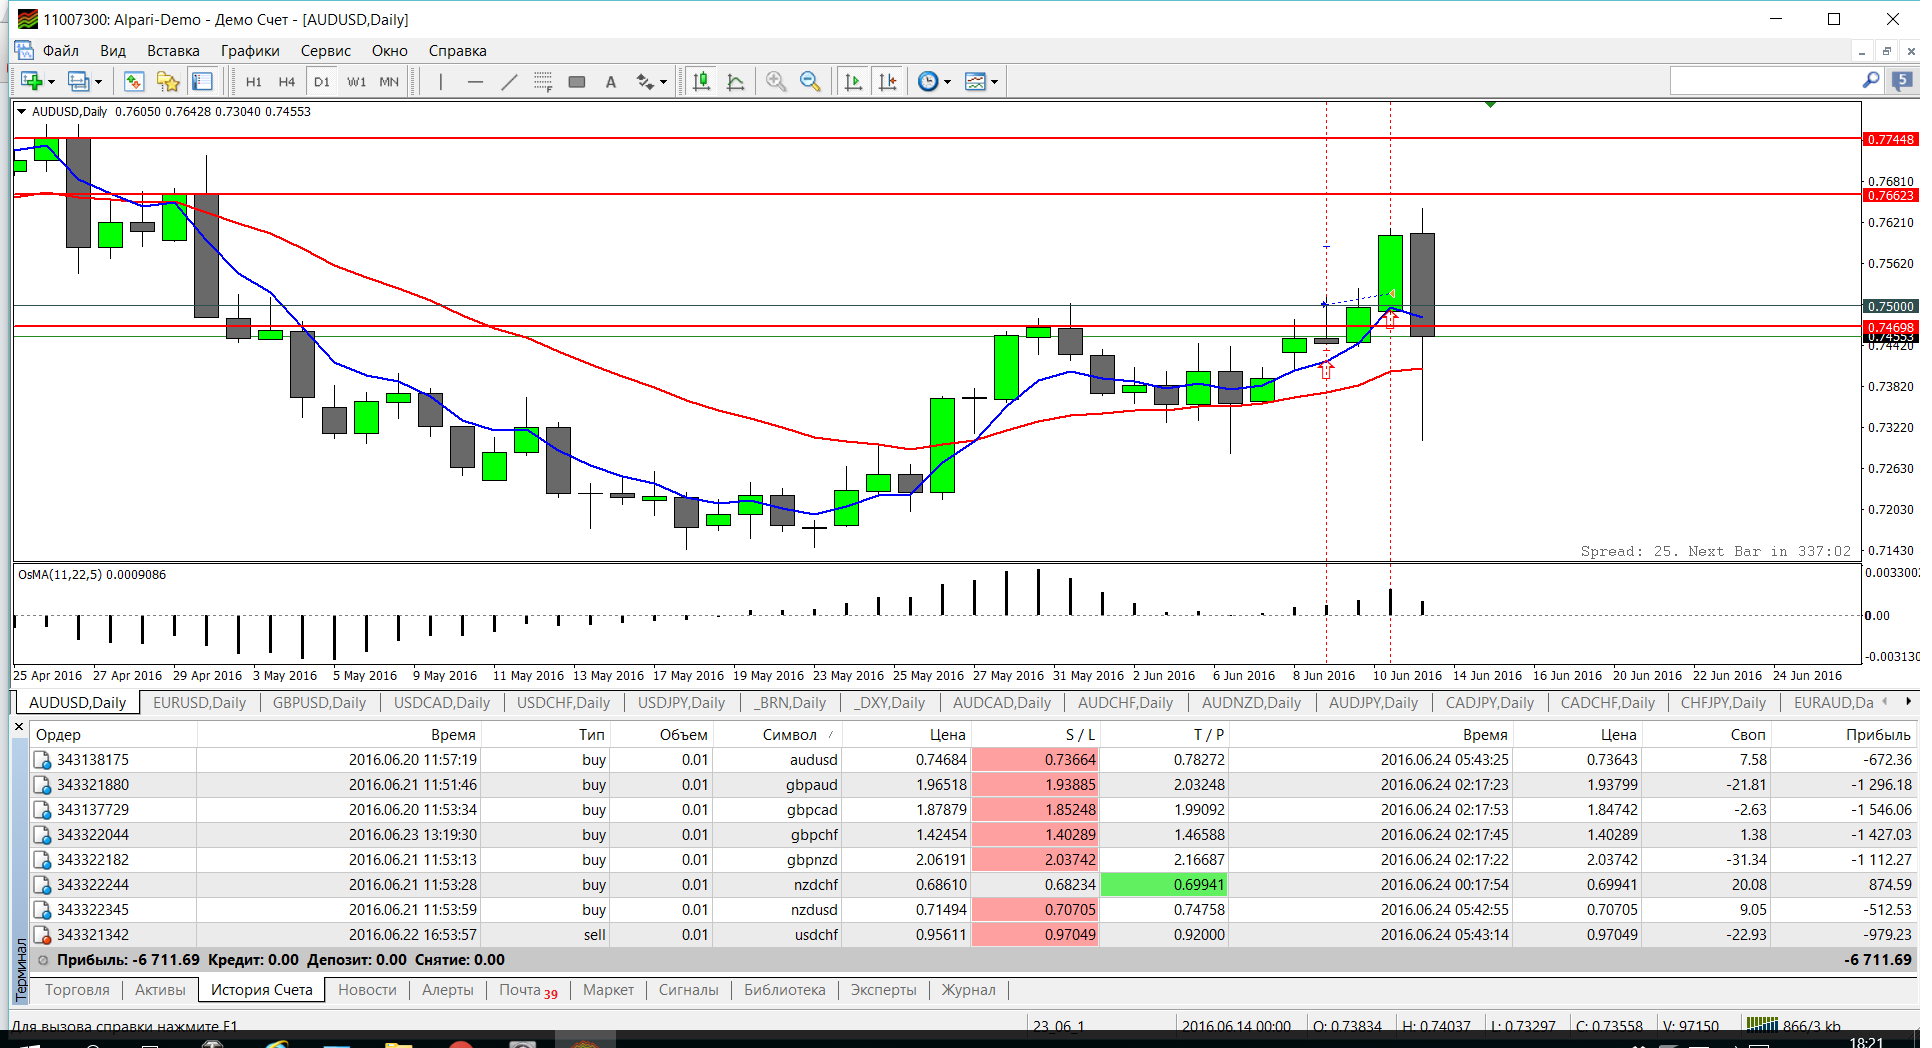
Task: Open the Сервис menu
Action: [326, 51]
